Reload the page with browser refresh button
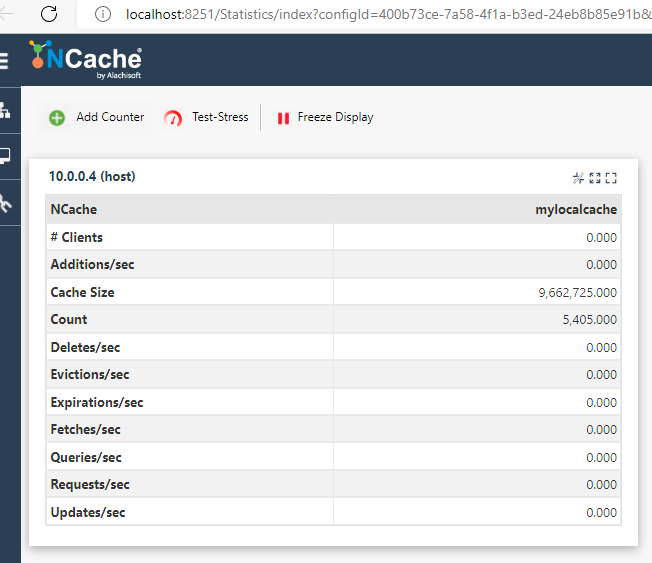 coord(49,14)
